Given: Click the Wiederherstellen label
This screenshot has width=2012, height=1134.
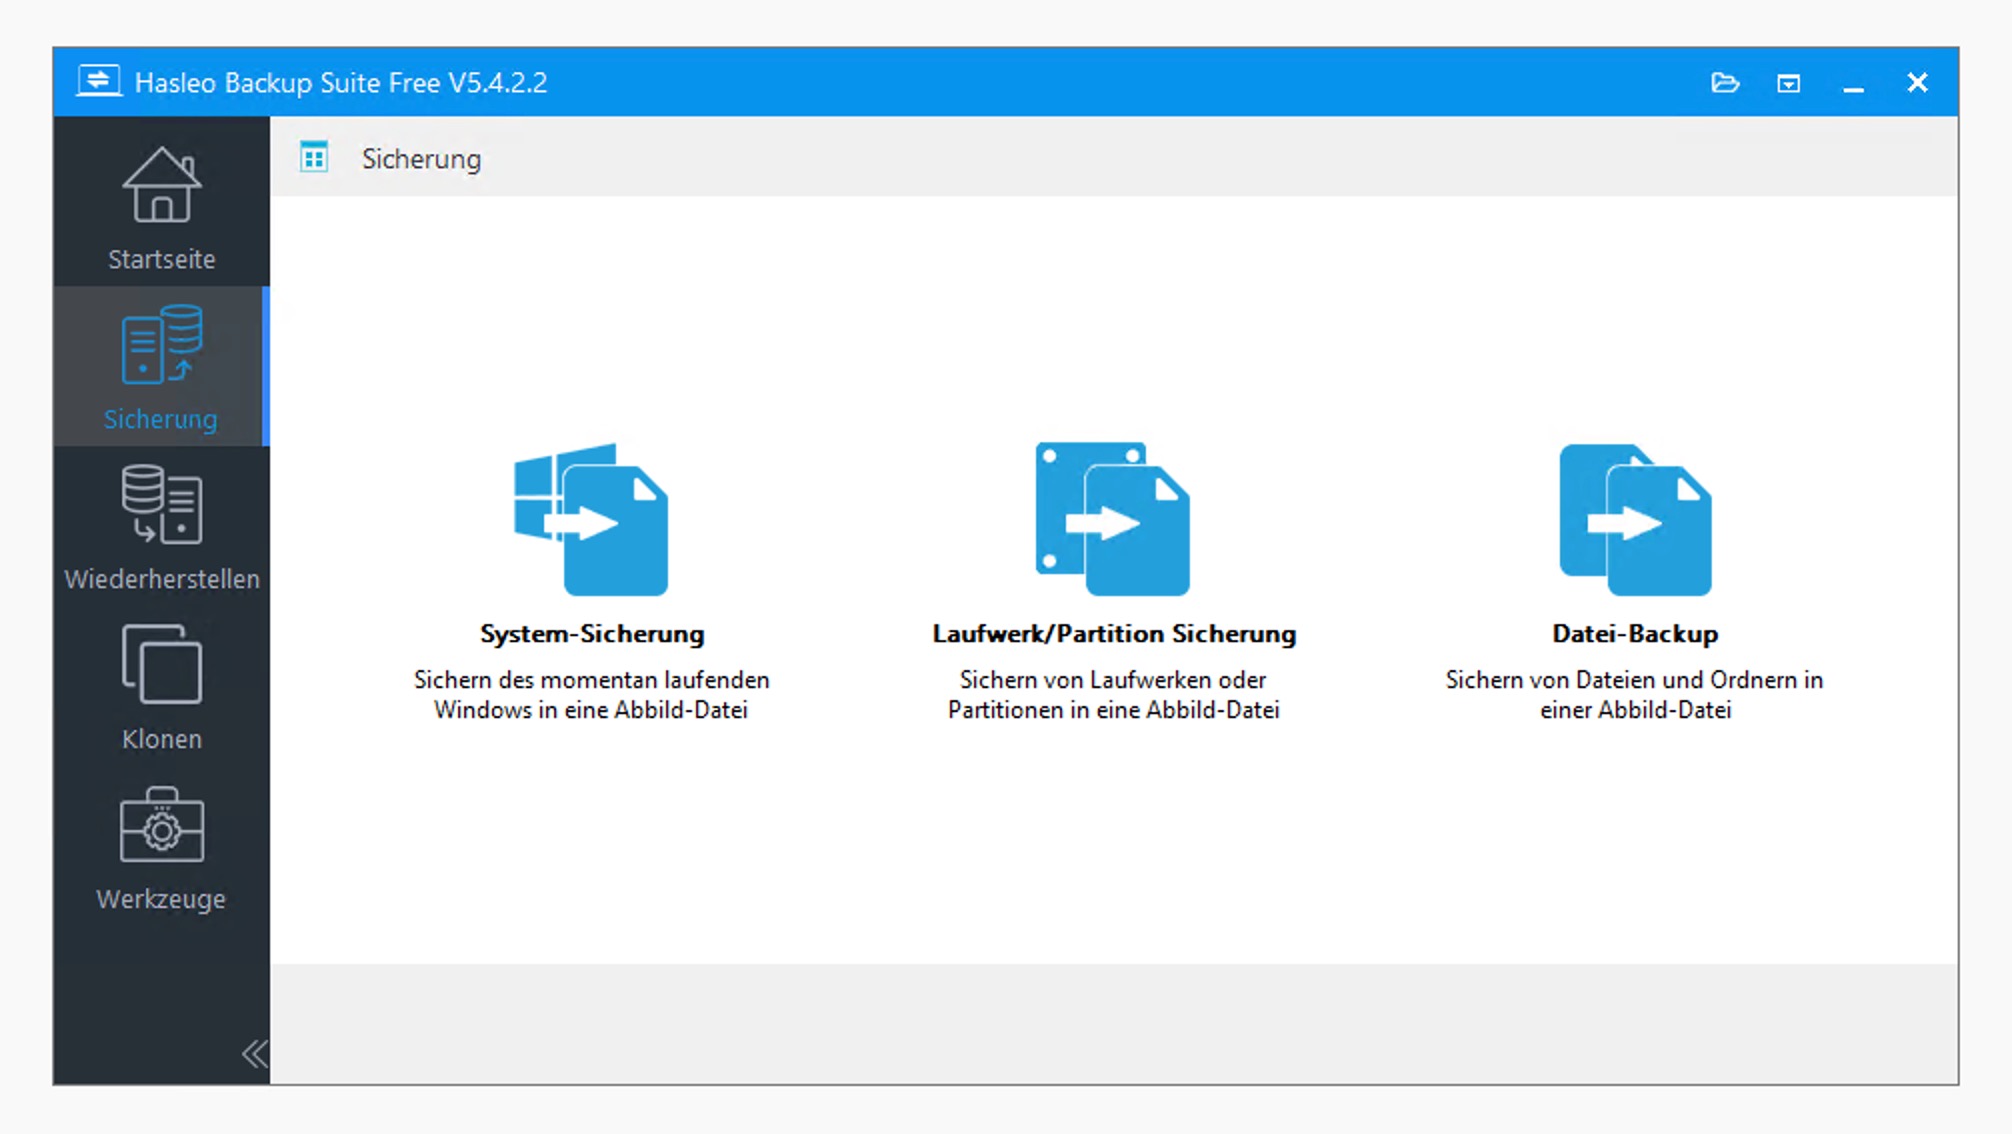Looking at the screenshot, I should point(161,579).
